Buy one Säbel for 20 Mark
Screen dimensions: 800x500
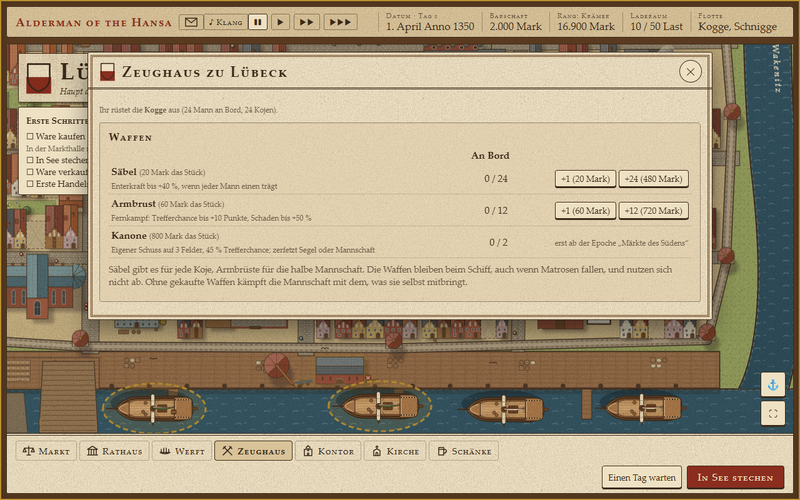click(x=585, y=179)
